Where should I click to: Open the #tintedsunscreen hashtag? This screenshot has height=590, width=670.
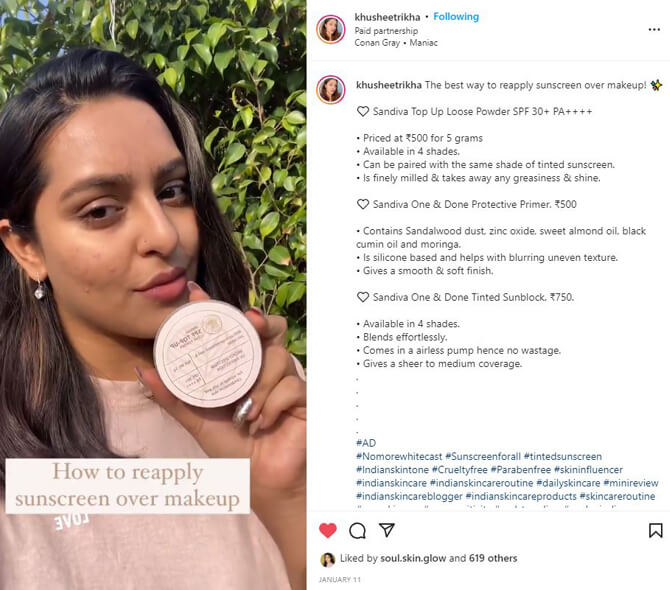(x=562, y=456)
